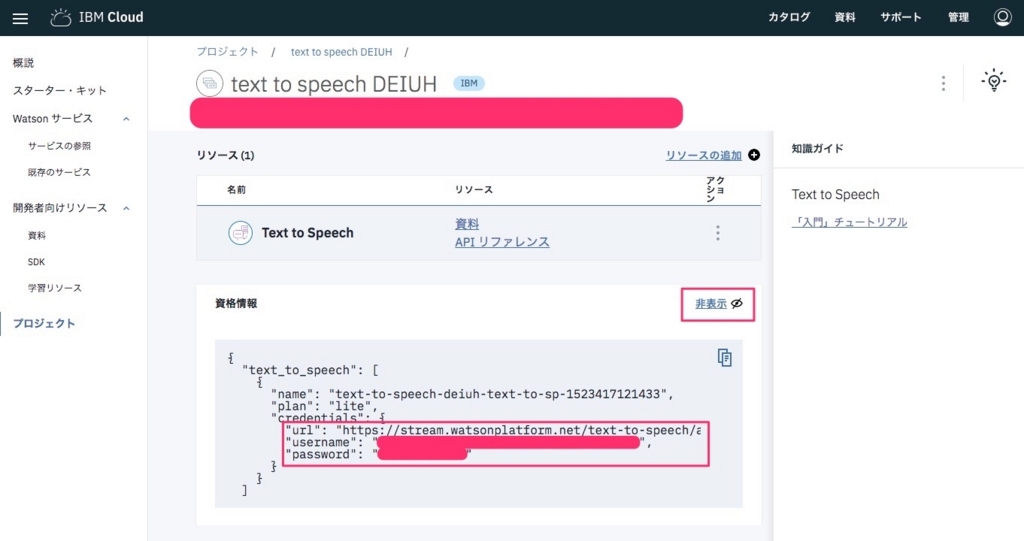
Task: Click the text to speech DEIUH page title
Action: 334,84
